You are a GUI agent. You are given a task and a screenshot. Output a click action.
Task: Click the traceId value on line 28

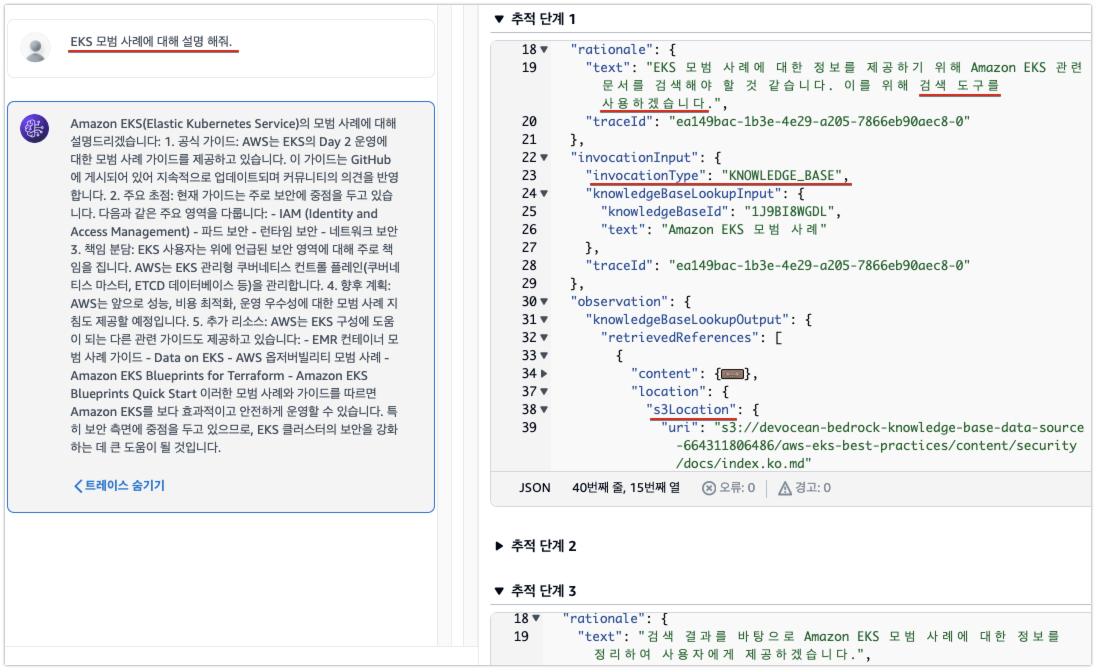tap(819, 265)
